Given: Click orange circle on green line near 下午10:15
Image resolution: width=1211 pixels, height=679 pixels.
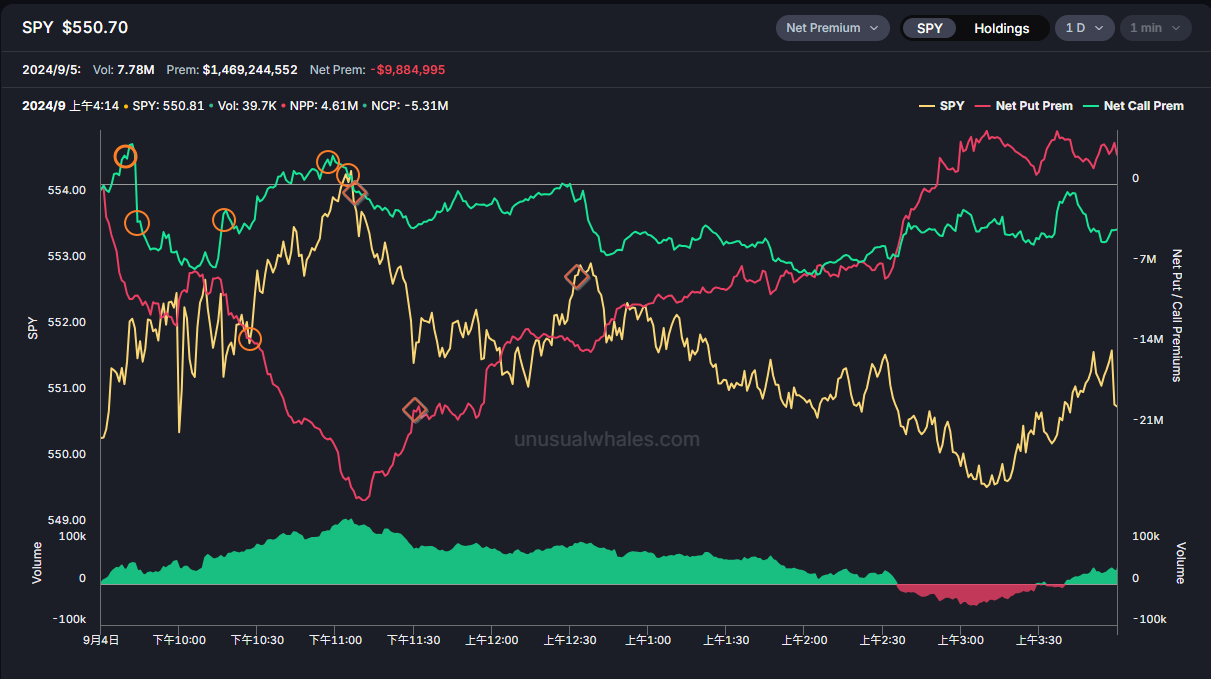Looking at the screenshot, I should coord(224,220).
